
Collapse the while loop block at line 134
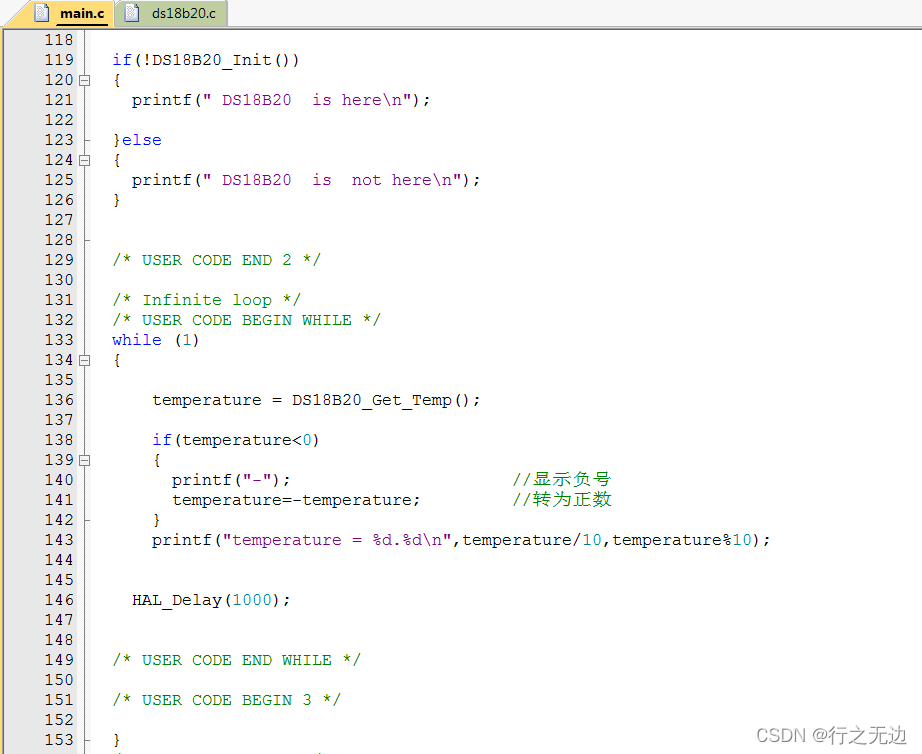pyautogui.click(x=85, y=360)
